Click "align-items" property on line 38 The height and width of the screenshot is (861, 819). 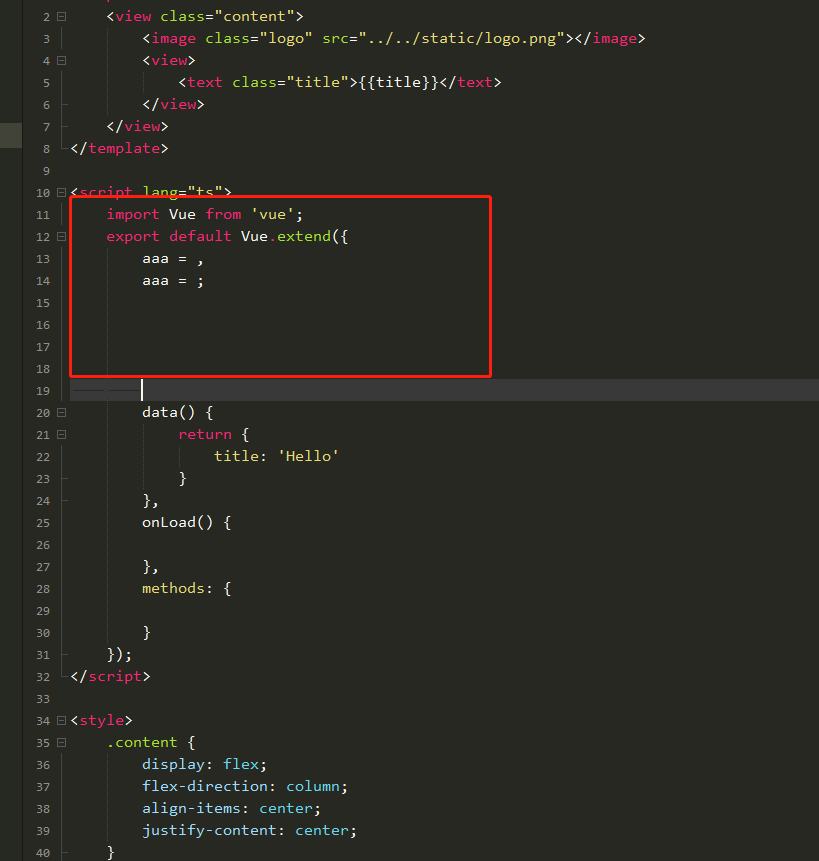(x=191, y=808)
